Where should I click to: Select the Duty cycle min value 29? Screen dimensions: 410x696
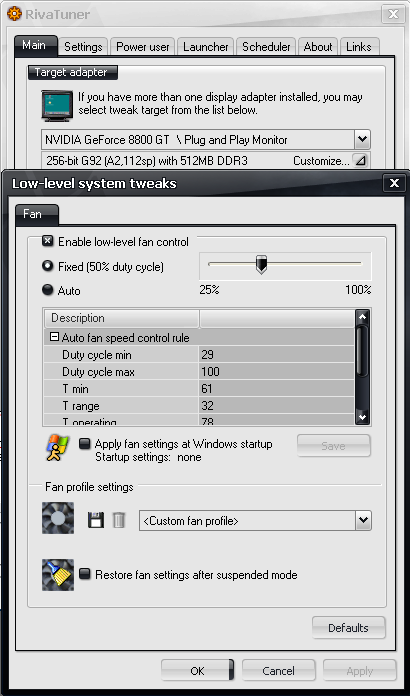tap(276, 355)
